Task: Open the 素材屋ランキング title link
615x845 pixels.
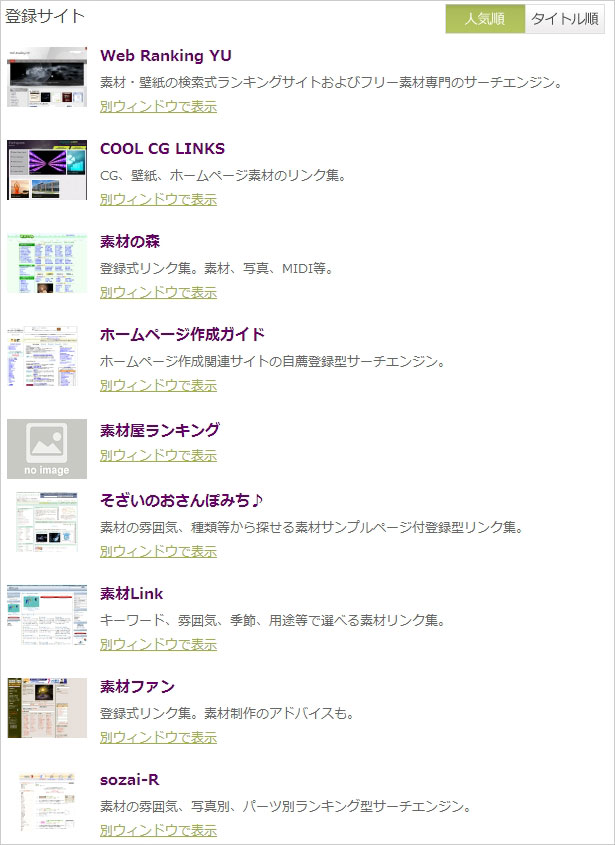Action: pyautogui.click(x=160, y=430)
